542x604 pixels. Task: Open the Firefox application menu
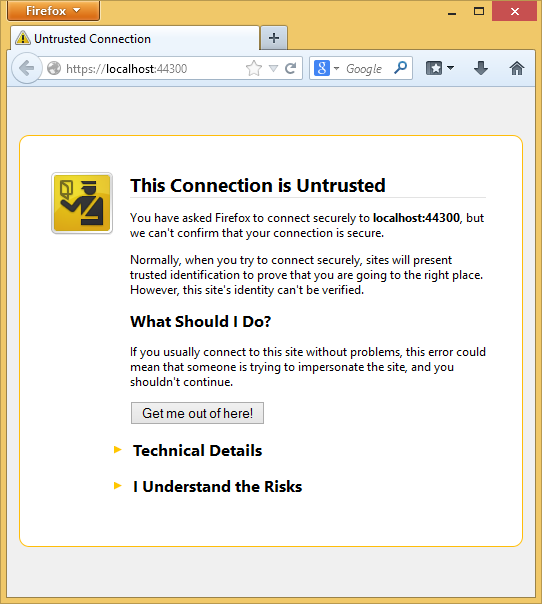coord(53,11)
